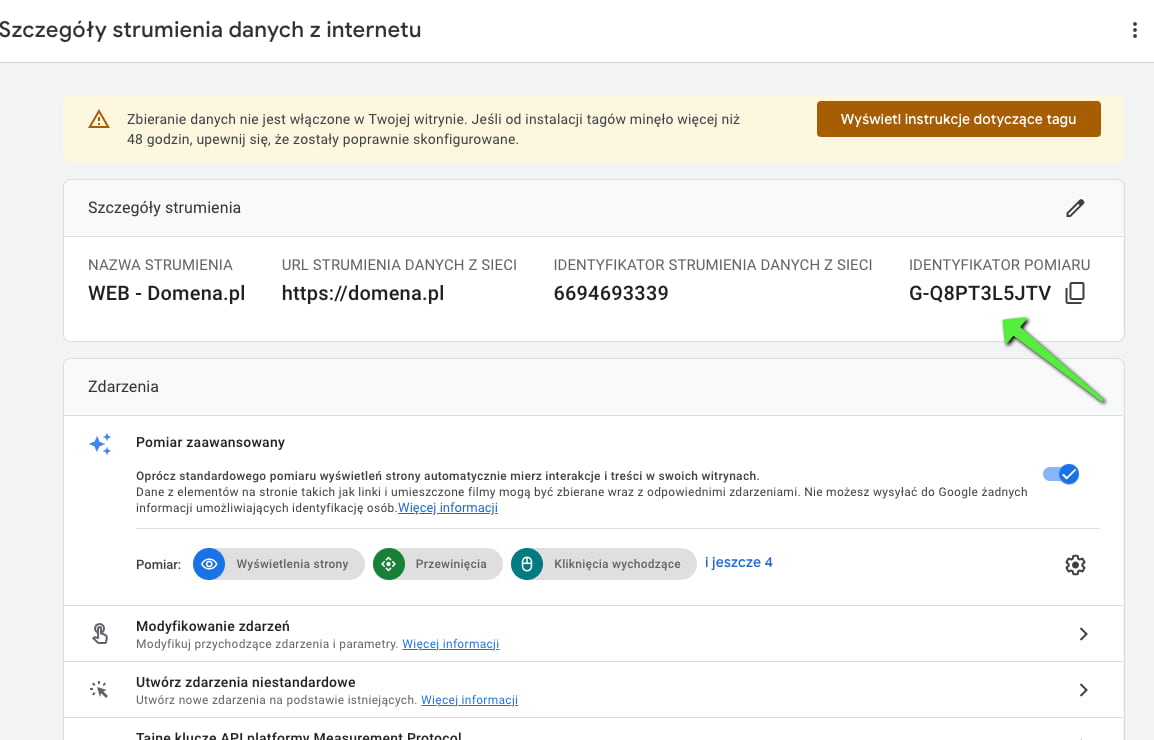This screenshot has width=1154, height=740.
Task: Click the Wyświetlenia strony eye icon
Action: [209, 564]
